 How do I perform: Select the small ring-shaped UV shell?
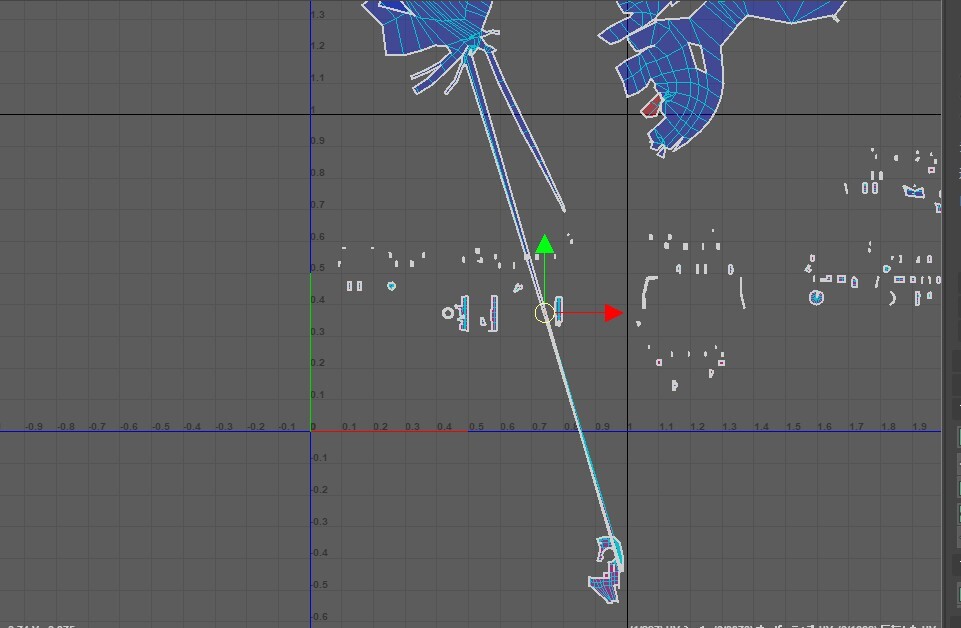pos(448,313)
